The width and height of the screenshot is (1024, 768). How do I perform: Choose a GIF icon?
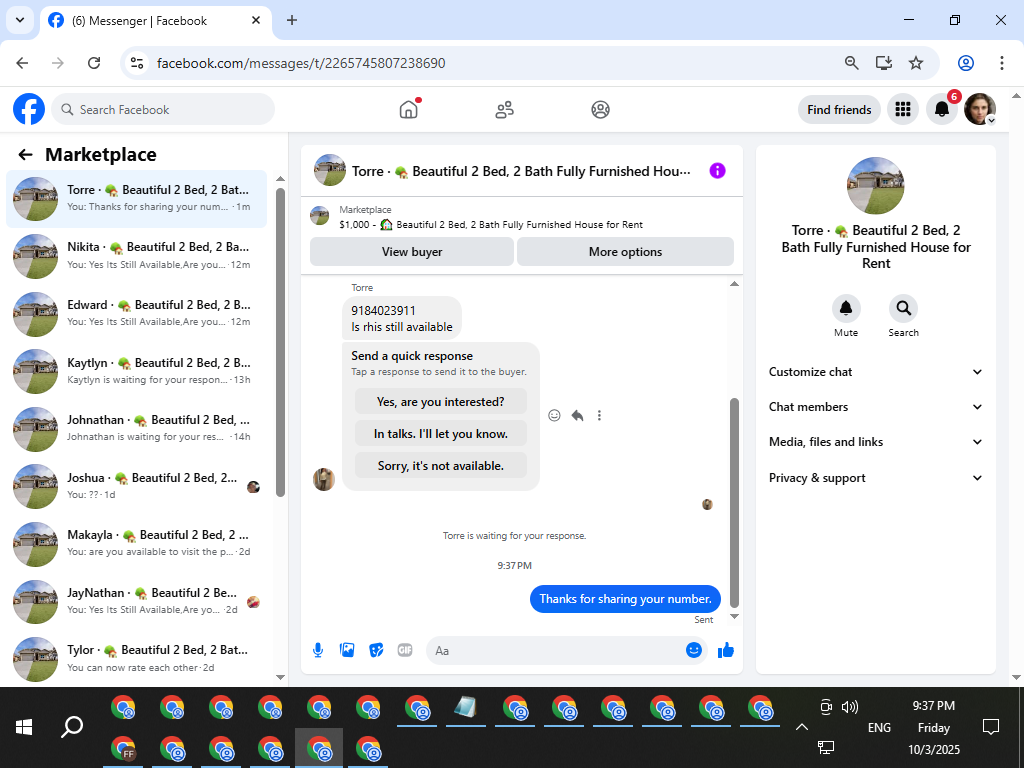point(405,650)
